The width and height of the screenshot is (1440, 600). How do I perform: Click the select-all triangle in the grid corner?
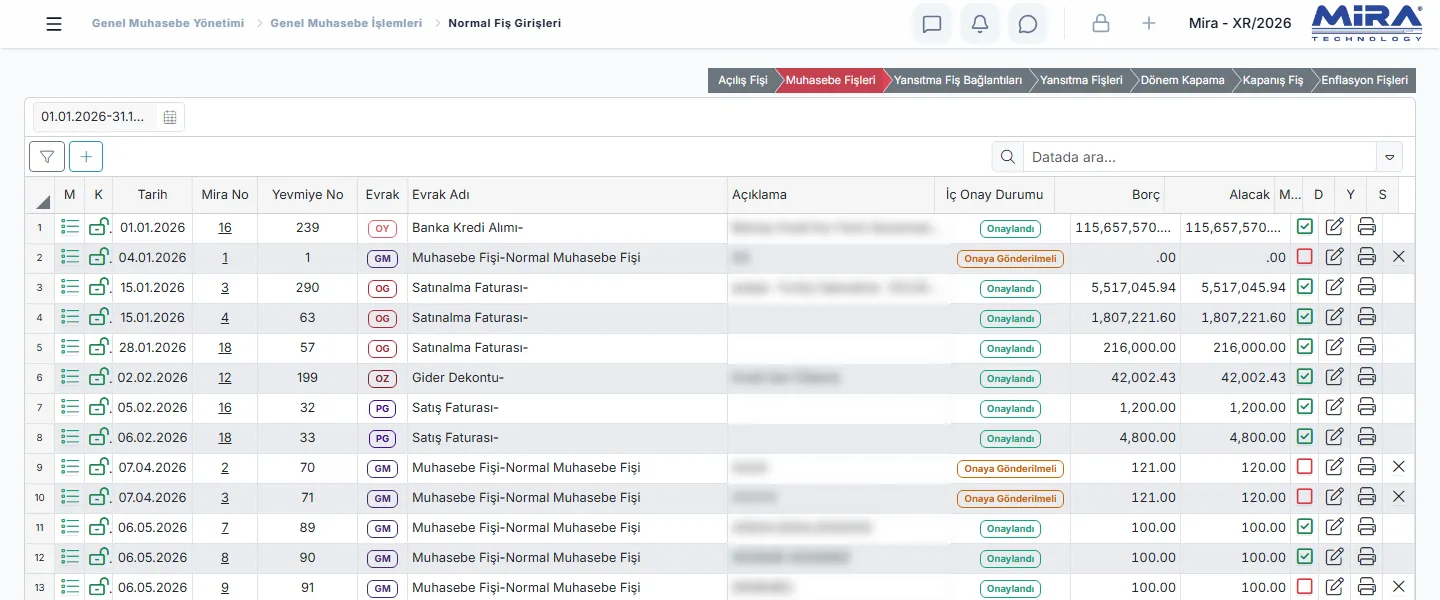point(43,200)
